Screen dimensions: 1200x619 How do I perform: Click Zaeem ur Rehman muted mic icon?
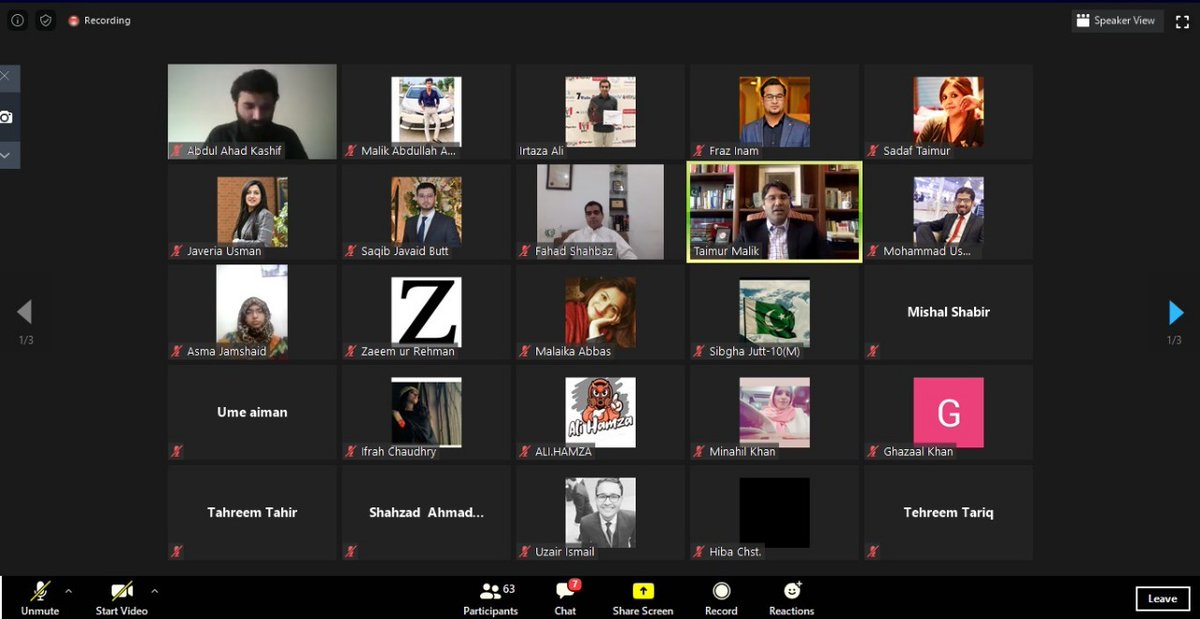pos(351,351)
